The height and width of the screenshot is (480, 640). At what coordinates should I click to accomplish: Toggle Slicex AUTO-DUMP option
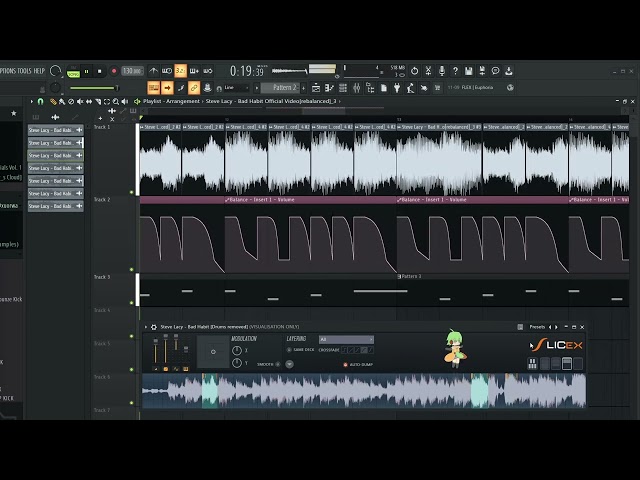pos(358,364)
